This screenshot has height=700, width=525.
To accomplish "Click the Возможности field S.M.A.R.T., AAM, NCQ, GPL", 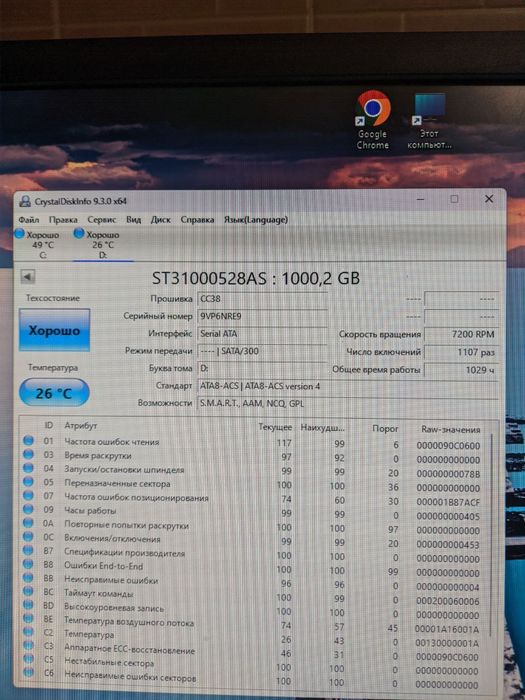I will [348, 404].
